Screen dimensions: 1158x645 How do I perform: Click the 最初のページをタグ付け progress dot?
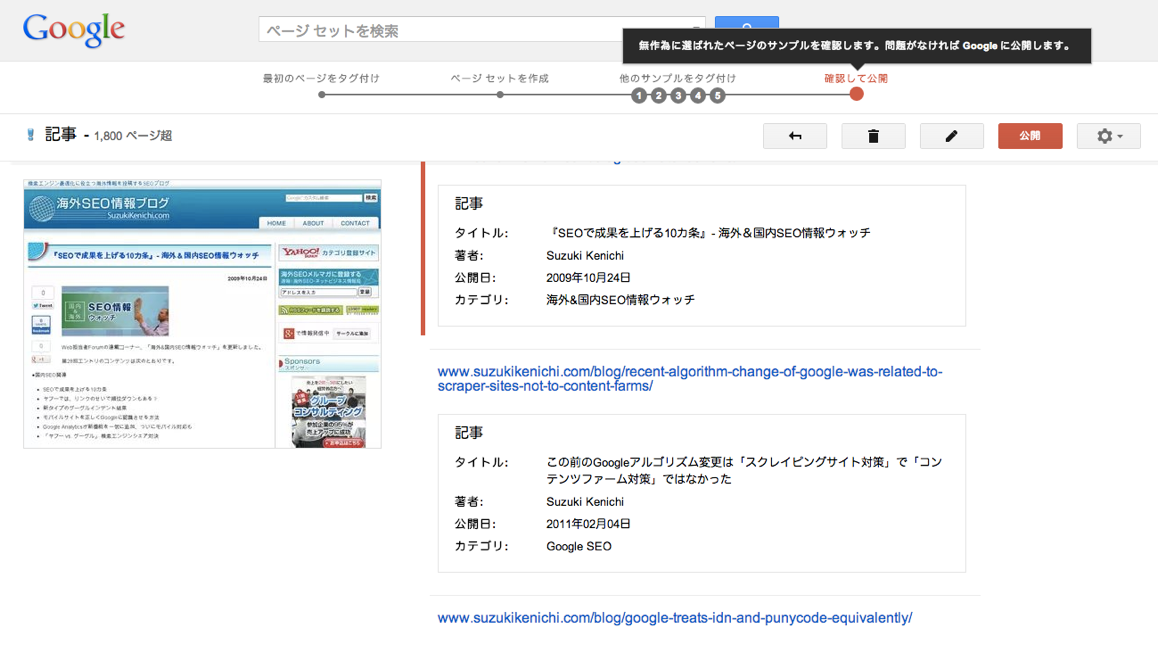tap(321, 95)
